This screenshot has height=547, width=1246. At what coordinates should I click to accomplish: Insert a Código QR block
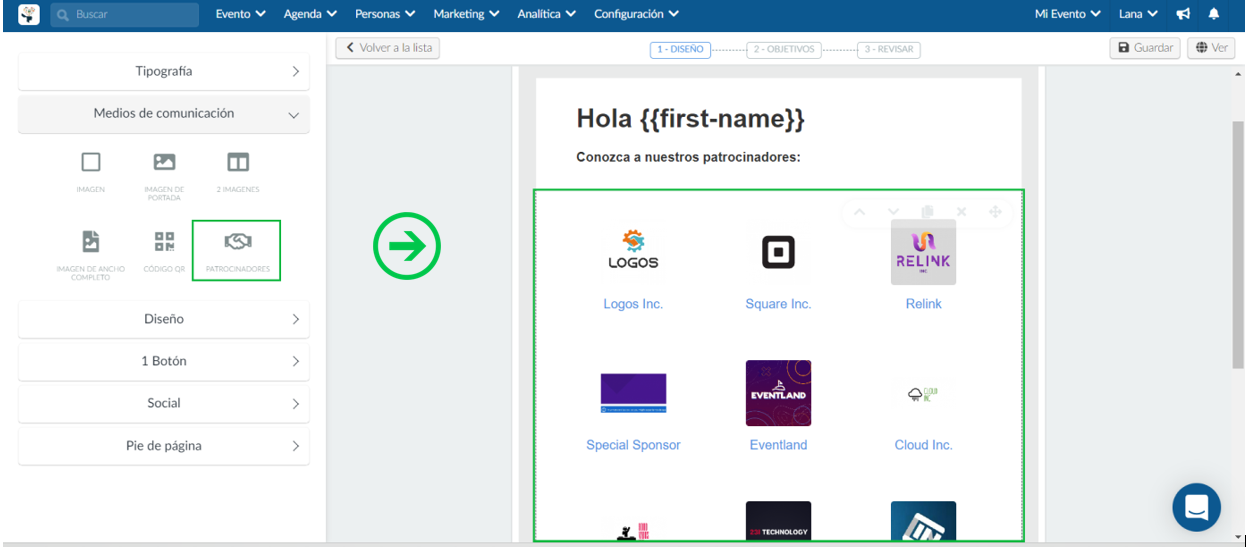pos(164,251)
